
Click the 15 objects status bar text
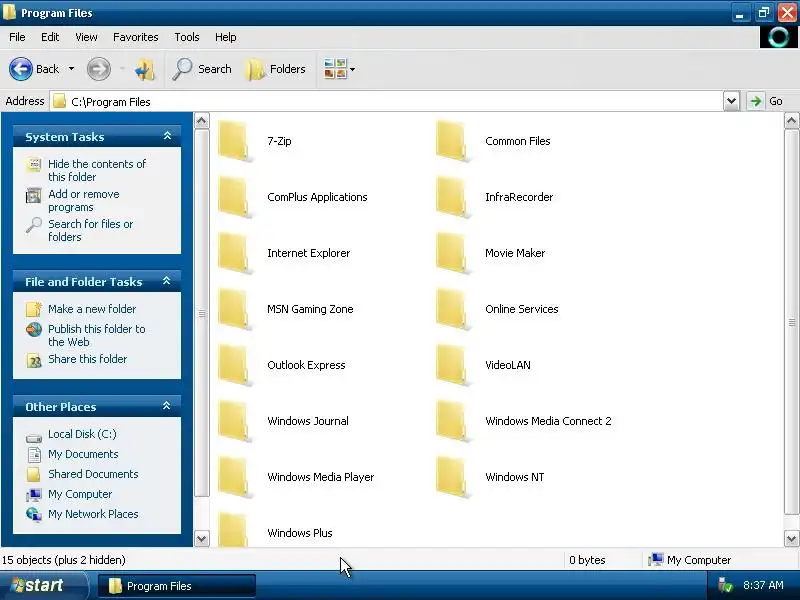[x=64, y=560]
